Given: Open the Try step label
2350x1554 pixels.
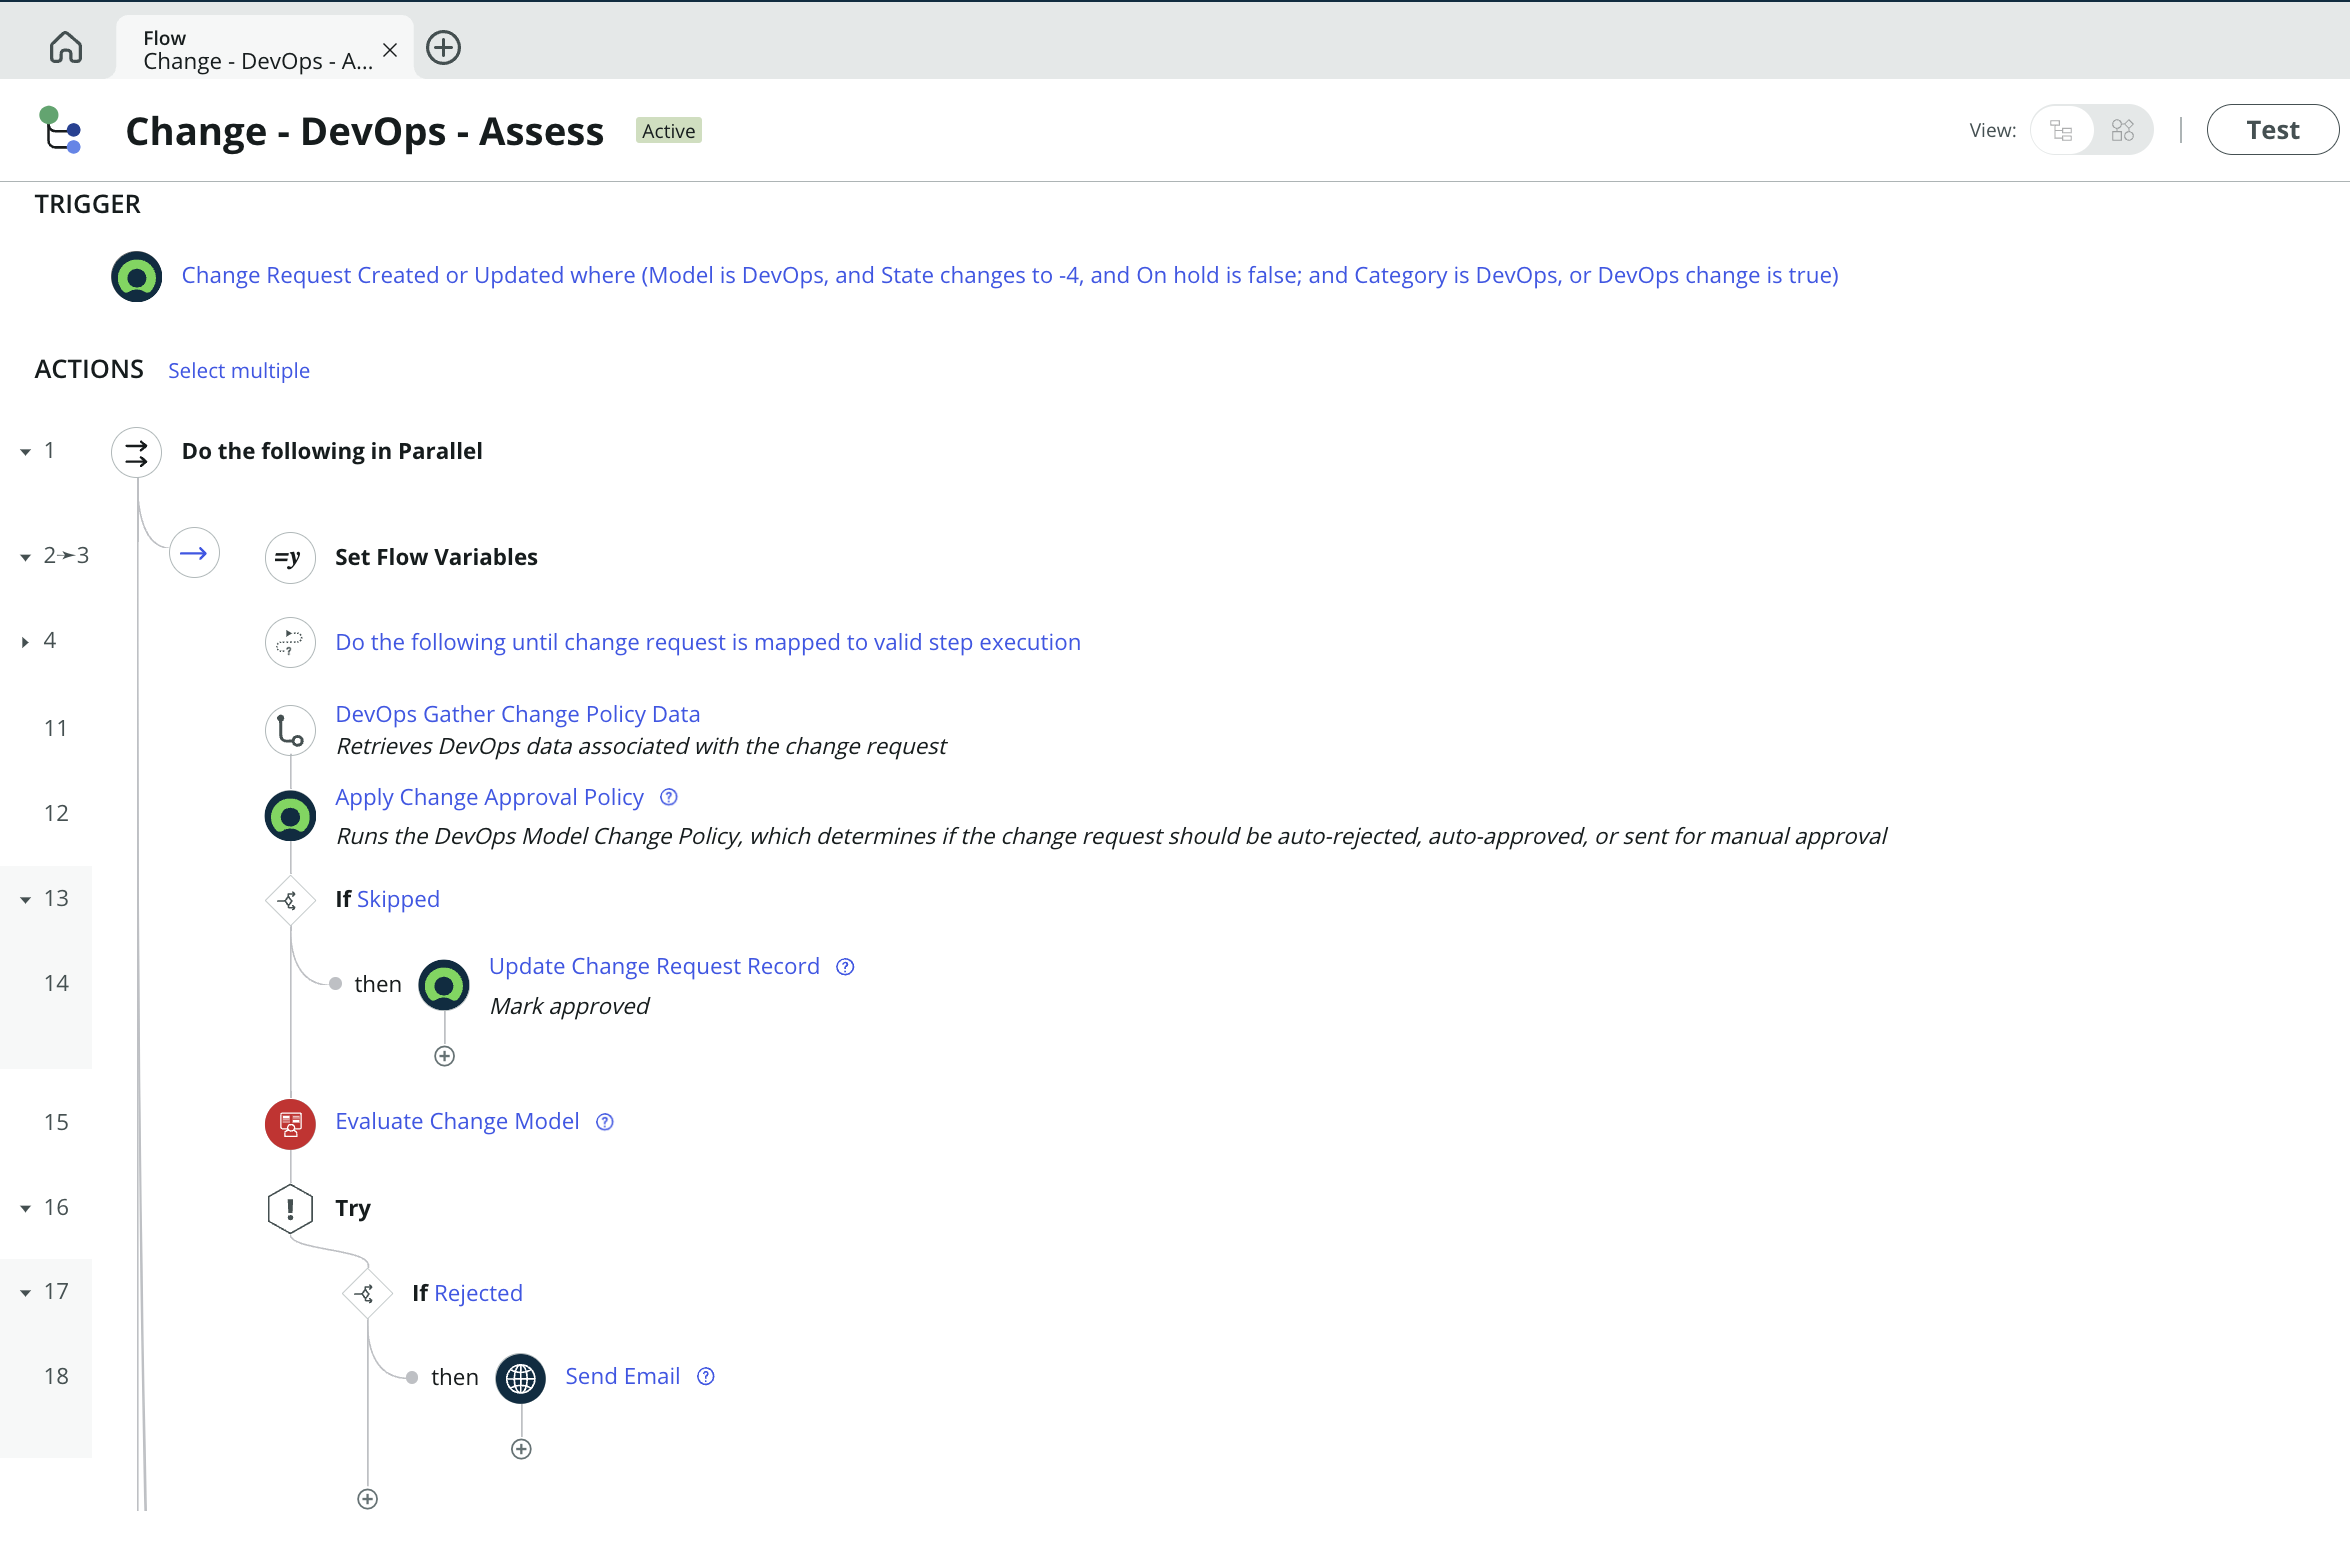Looking at the screenshot, I should [353, 1208].
